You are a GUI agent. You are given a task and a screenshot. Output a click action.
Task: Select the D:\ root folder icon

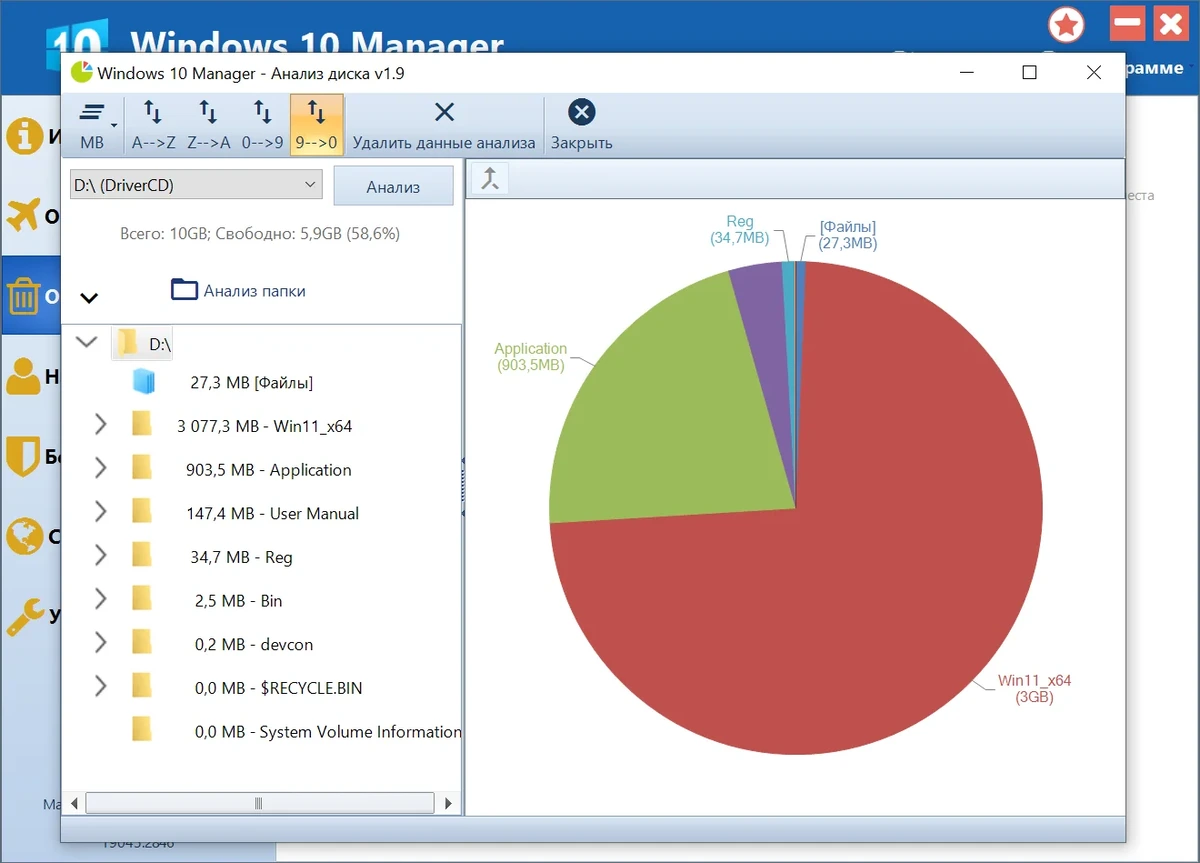click(x=127, y=343)
